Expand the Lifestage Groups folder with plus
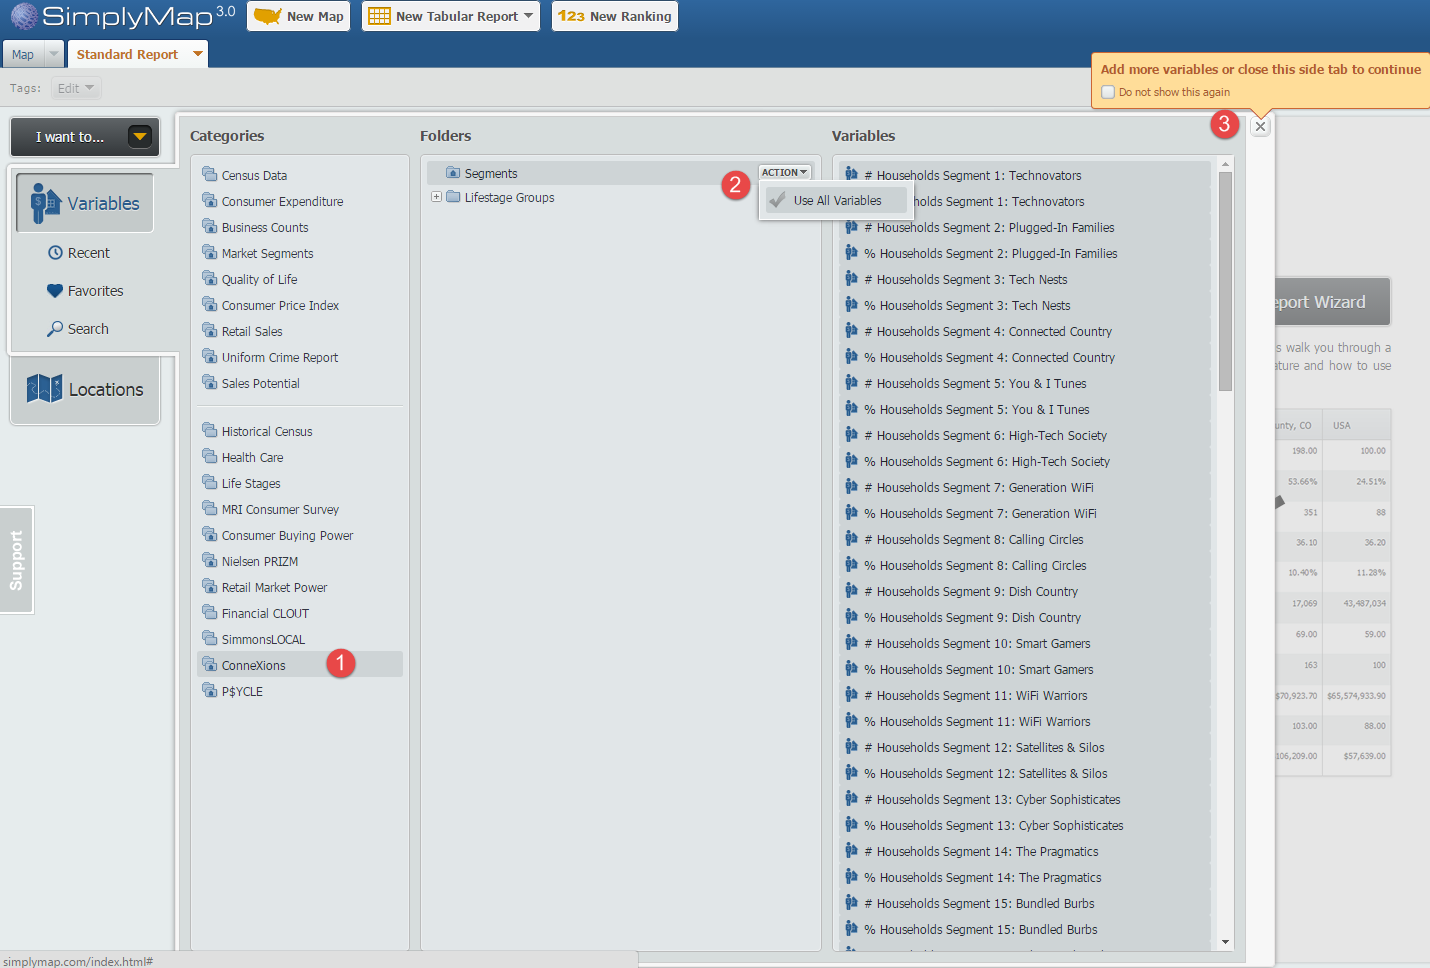The height and width of the screenshot is (968, 1430). tap(436, 197)
